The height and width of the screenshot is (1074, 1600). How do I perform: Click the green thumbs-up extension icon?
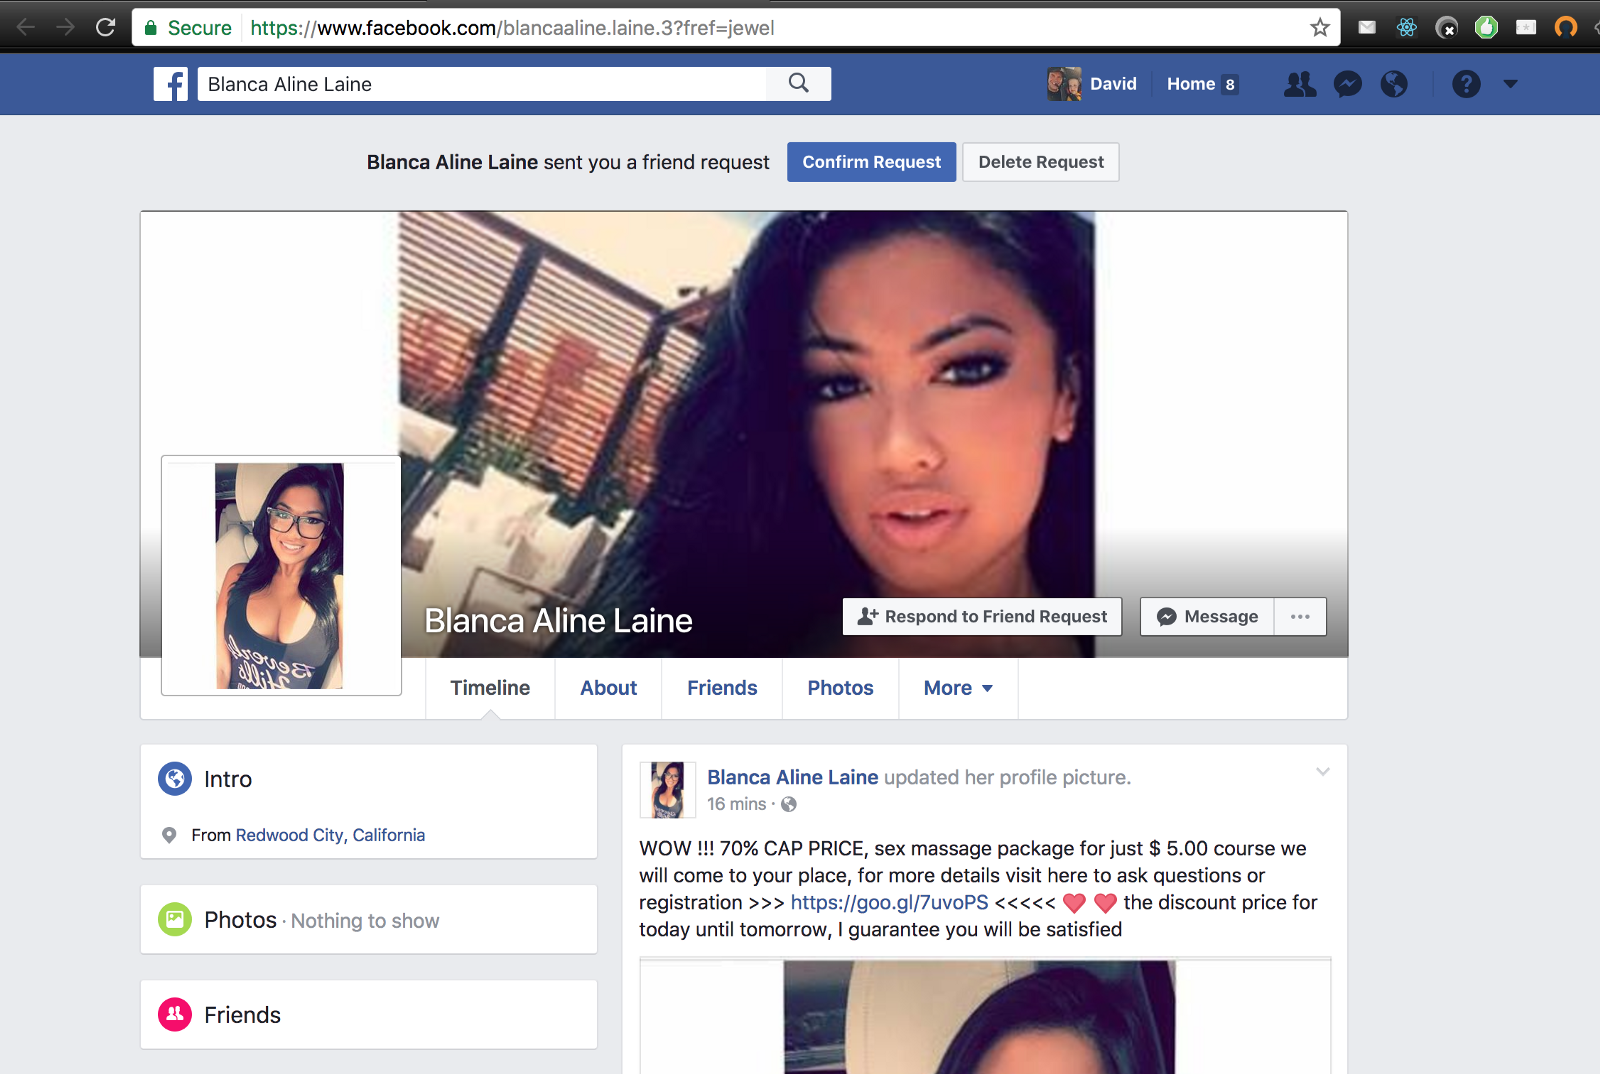click(x=1487, y=27)
